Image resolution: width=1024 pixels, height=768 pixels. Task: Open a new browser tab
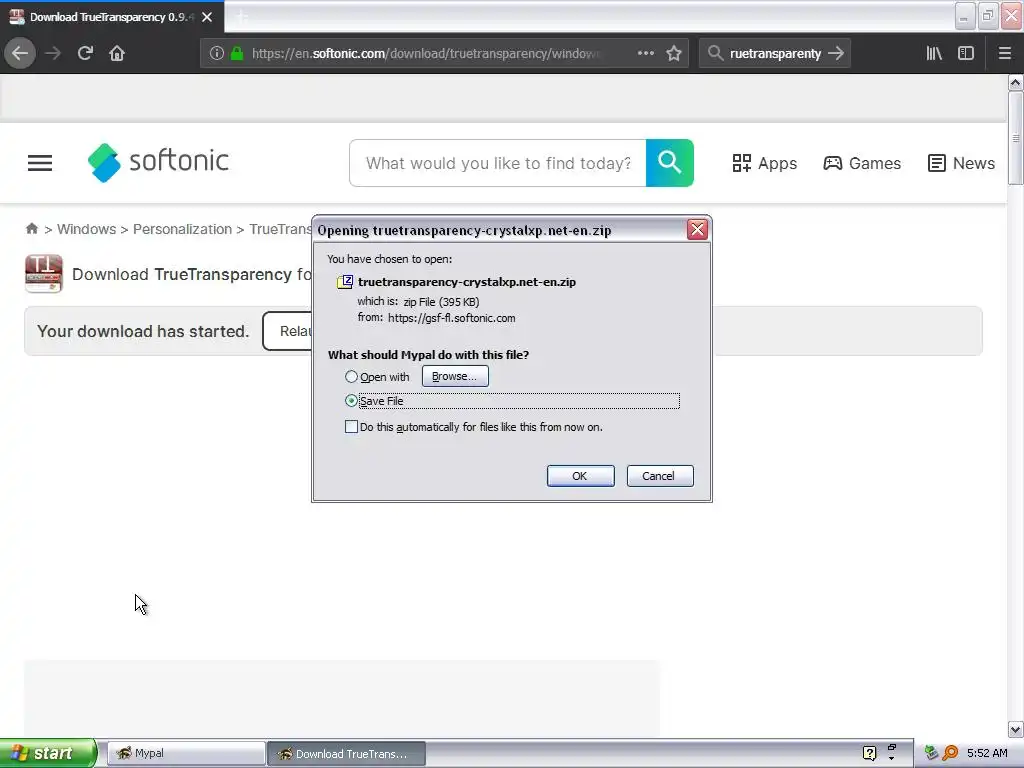click(242, 17)
